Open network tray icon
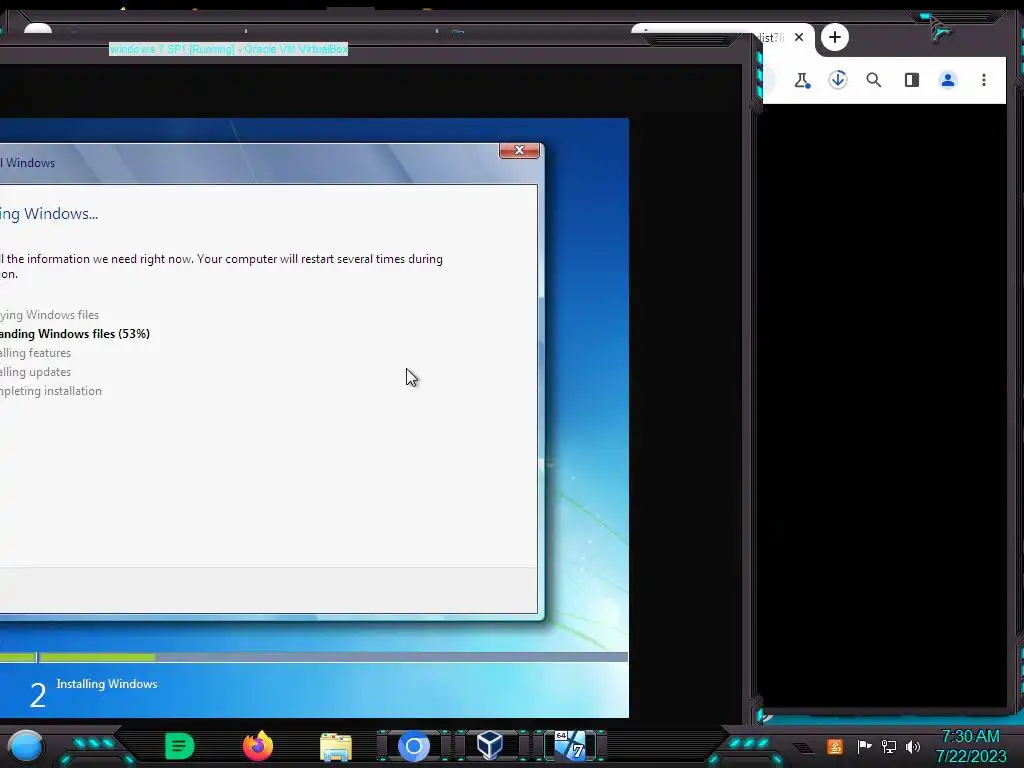Image resolution: width=1024 pixels, height=768 pixels. click(x=889, y=746)
